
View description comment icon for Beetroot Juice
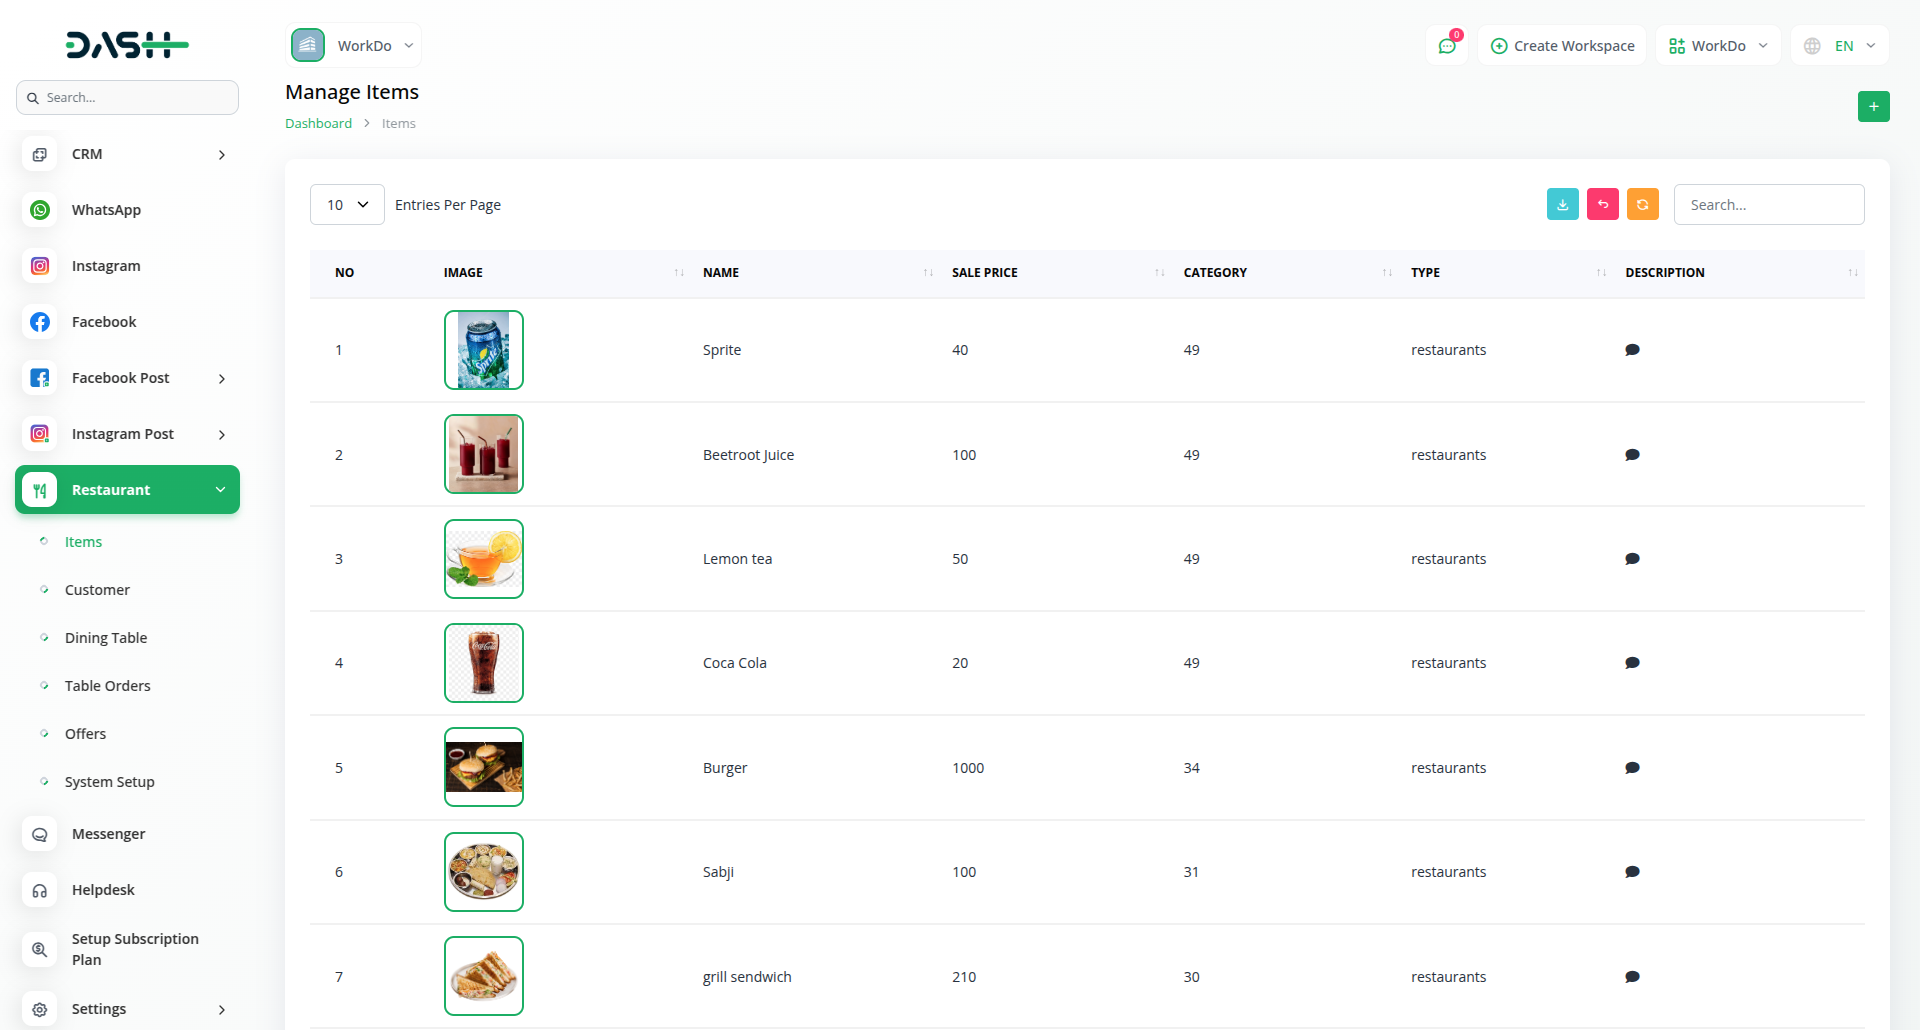click(x=1632, y=455)
